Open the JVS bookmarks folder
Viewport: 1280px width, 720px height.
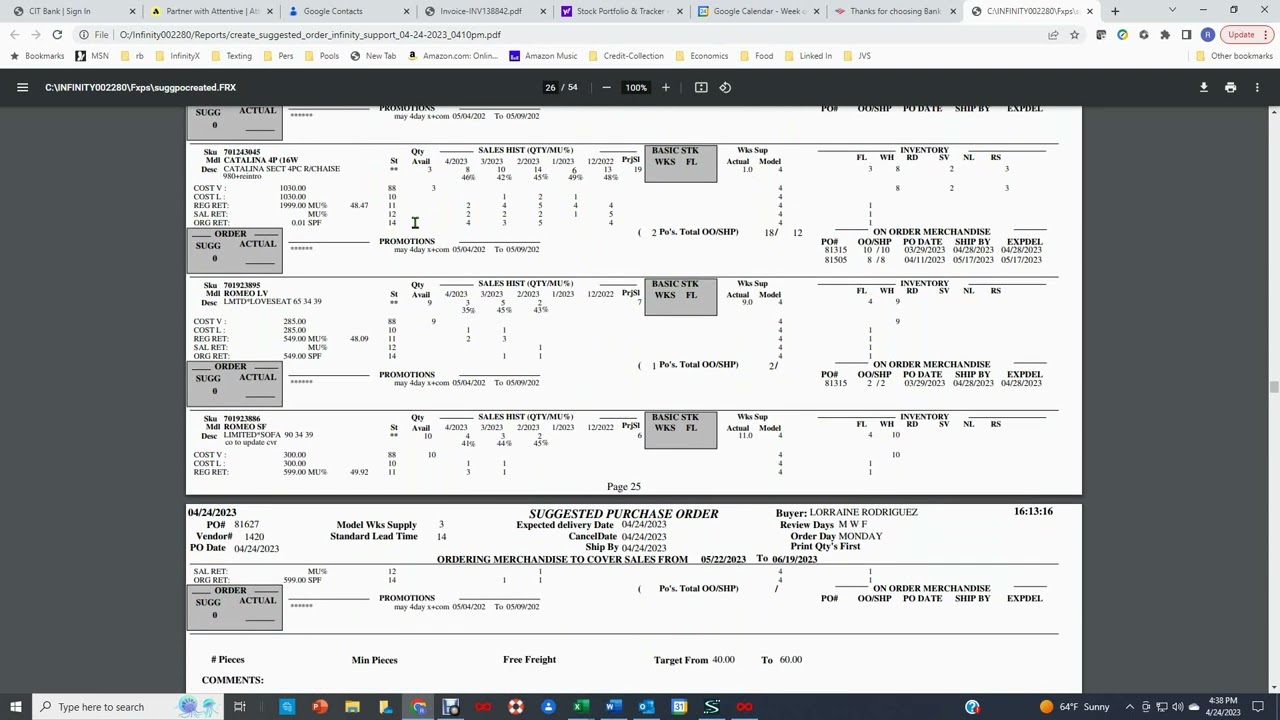pyautogui.click(x=857, y=56)
